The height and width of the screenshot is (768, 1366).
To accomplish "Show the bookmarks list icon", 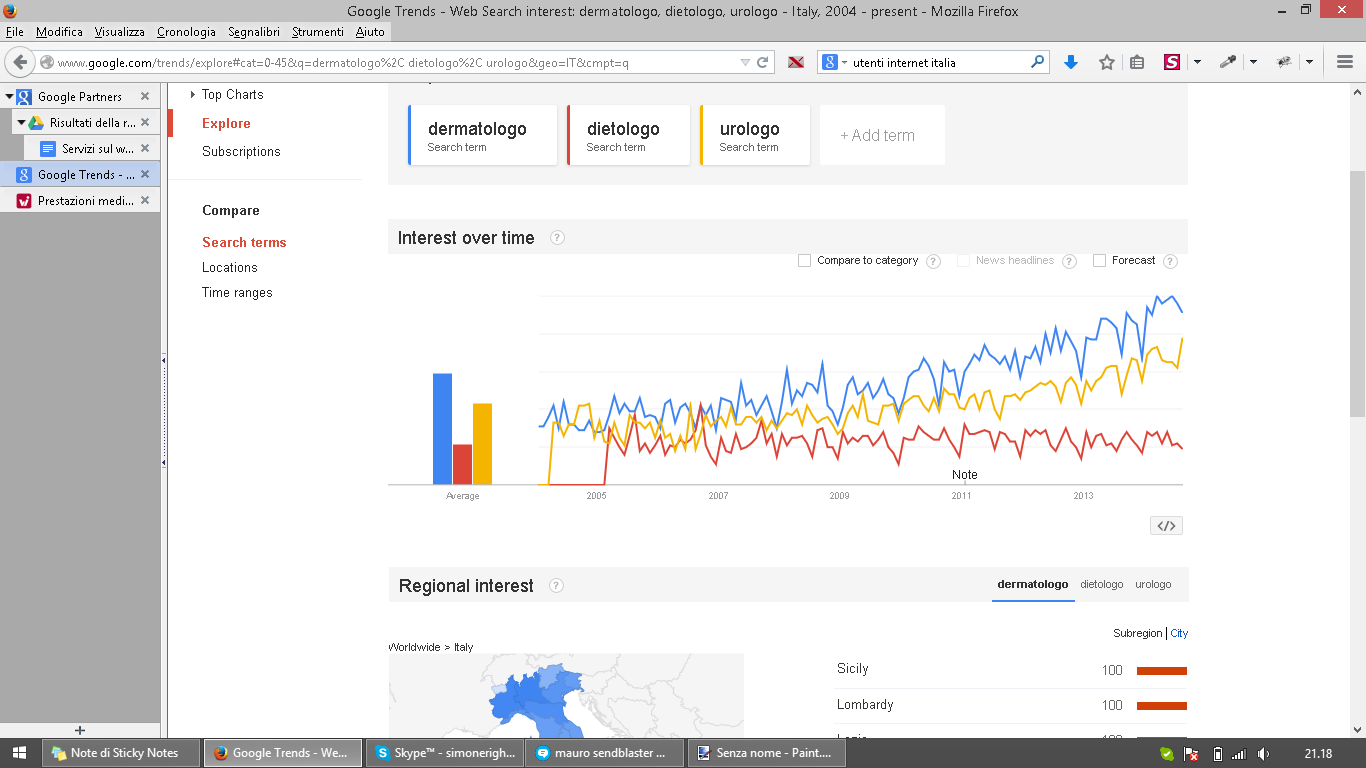I will click(1137, 62).
